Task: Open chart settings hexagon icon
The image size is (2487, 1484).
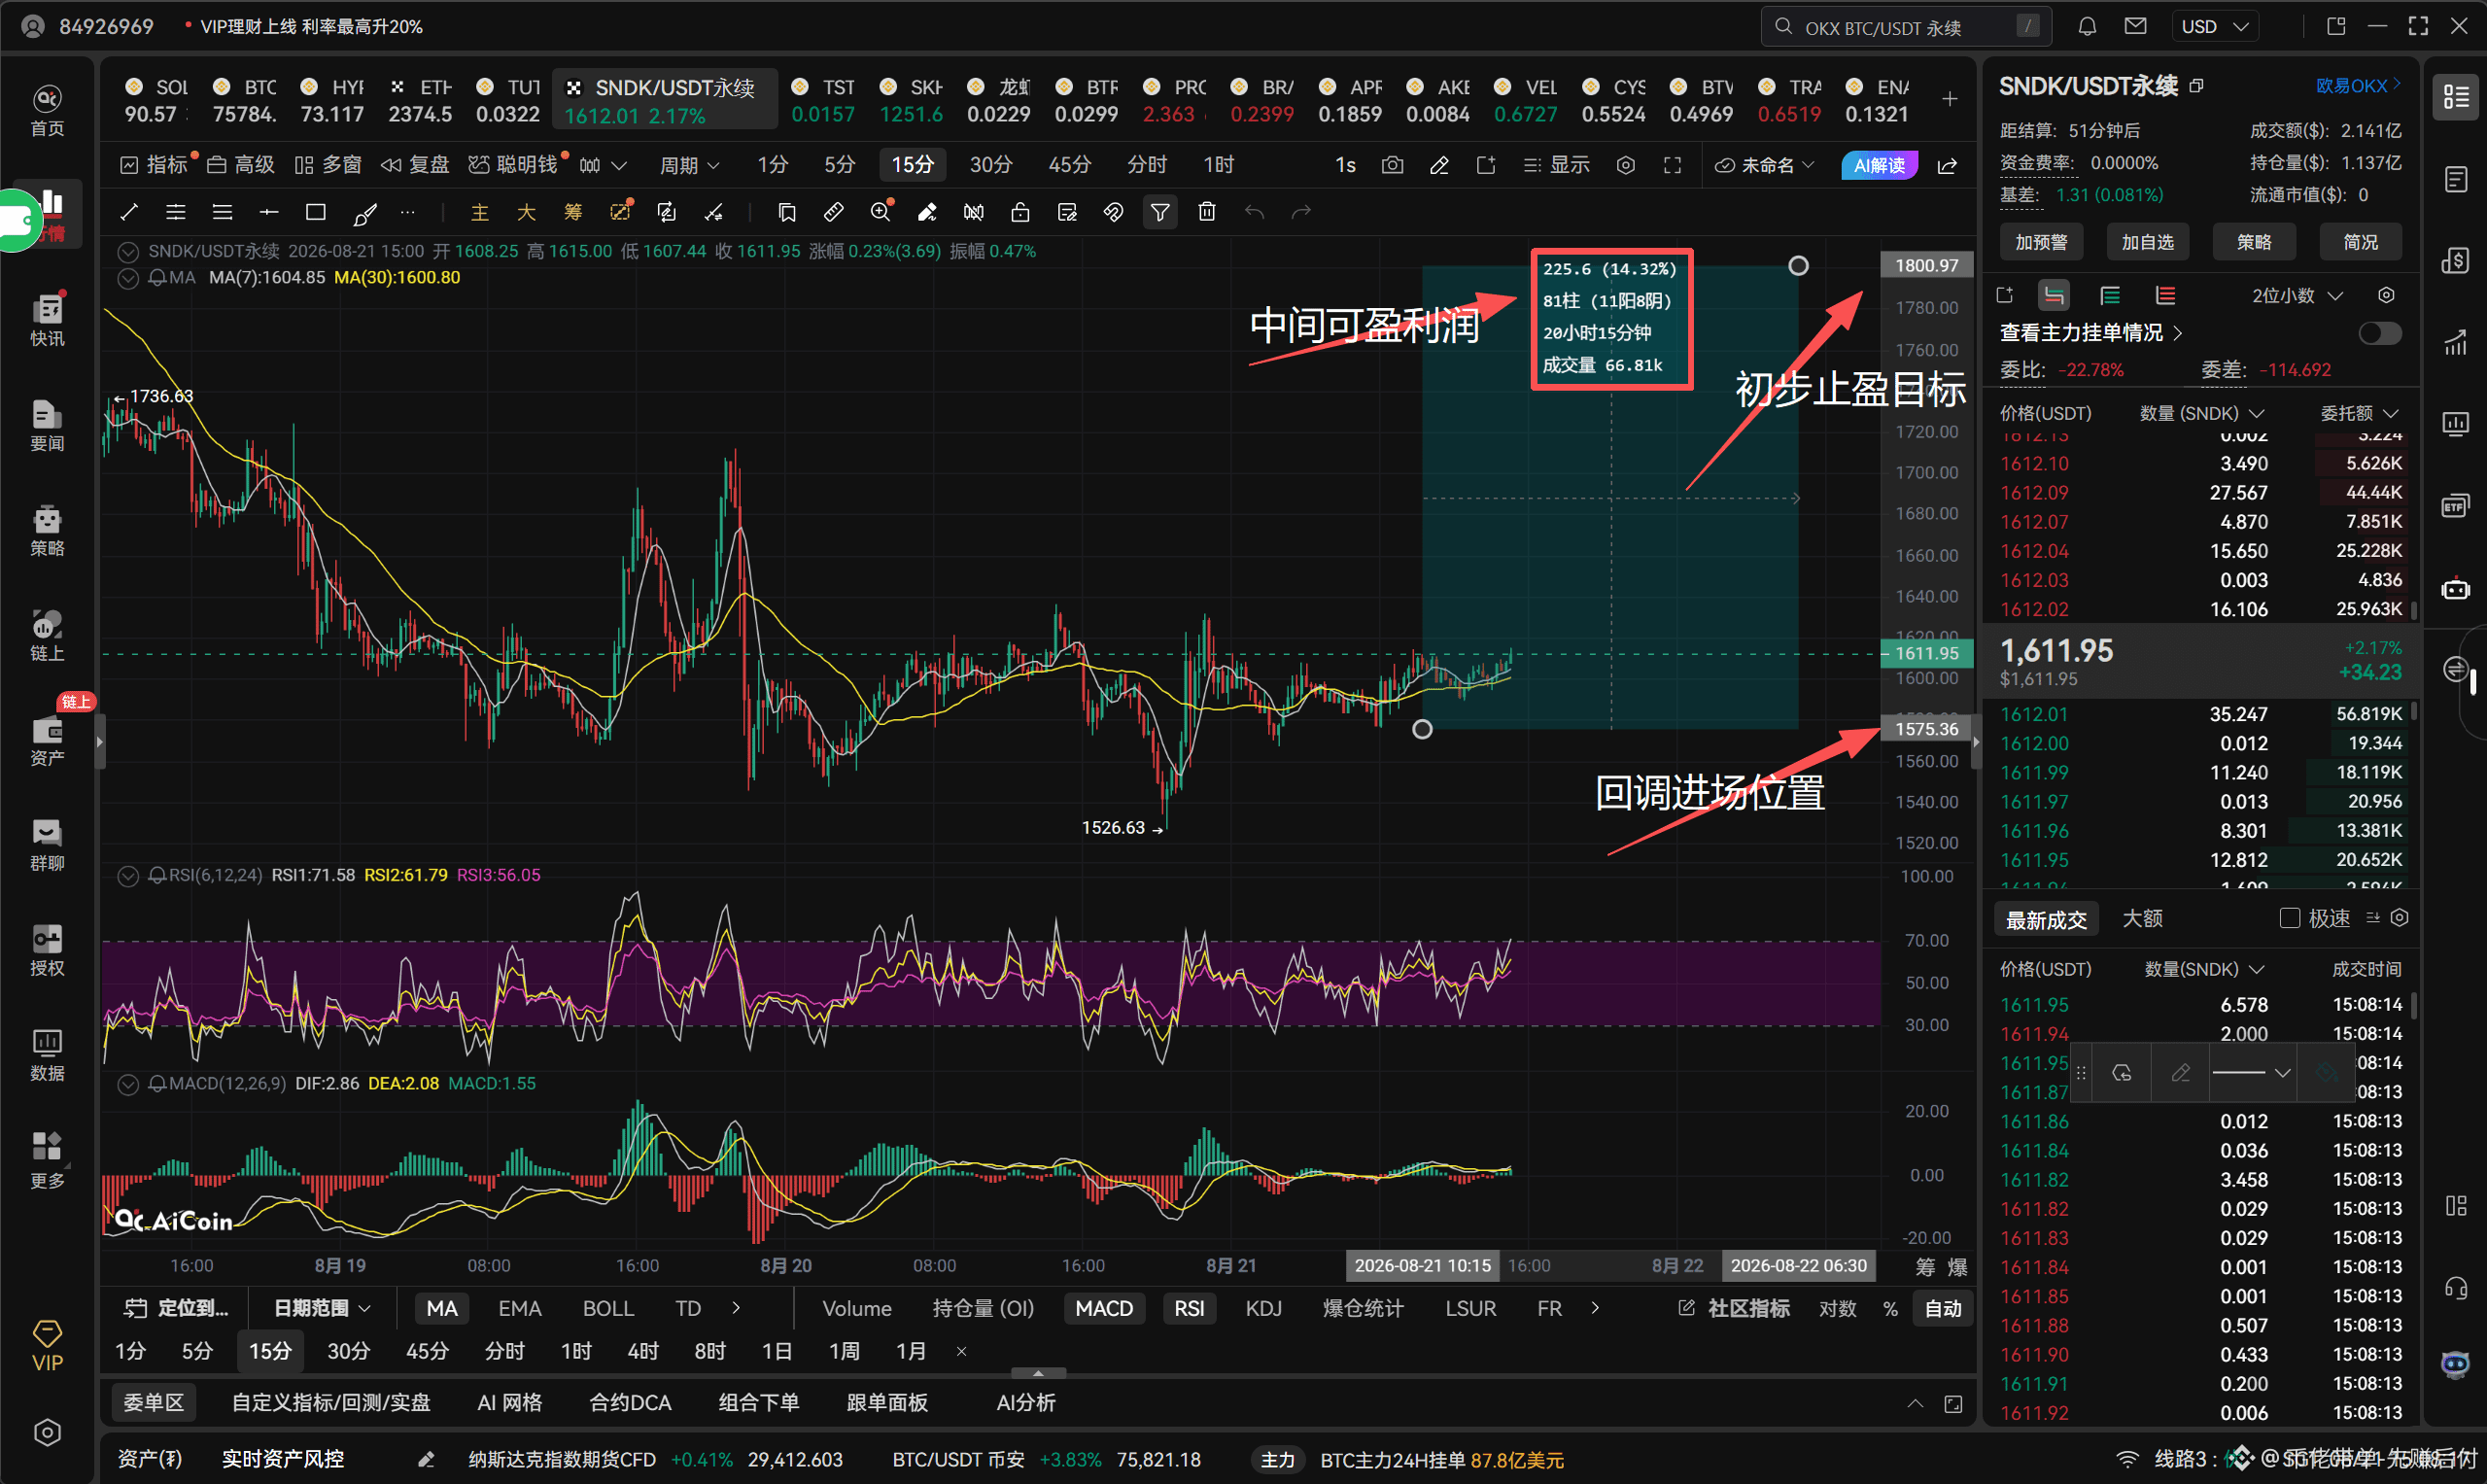Action: 1626,165
